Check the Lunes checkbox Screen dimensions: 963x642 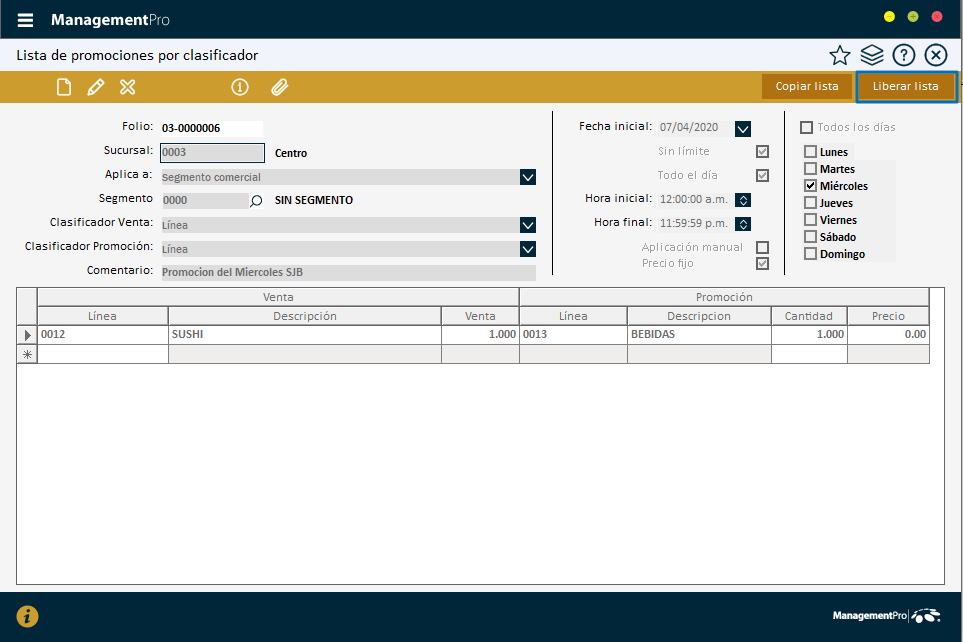(x=811, y=152)
